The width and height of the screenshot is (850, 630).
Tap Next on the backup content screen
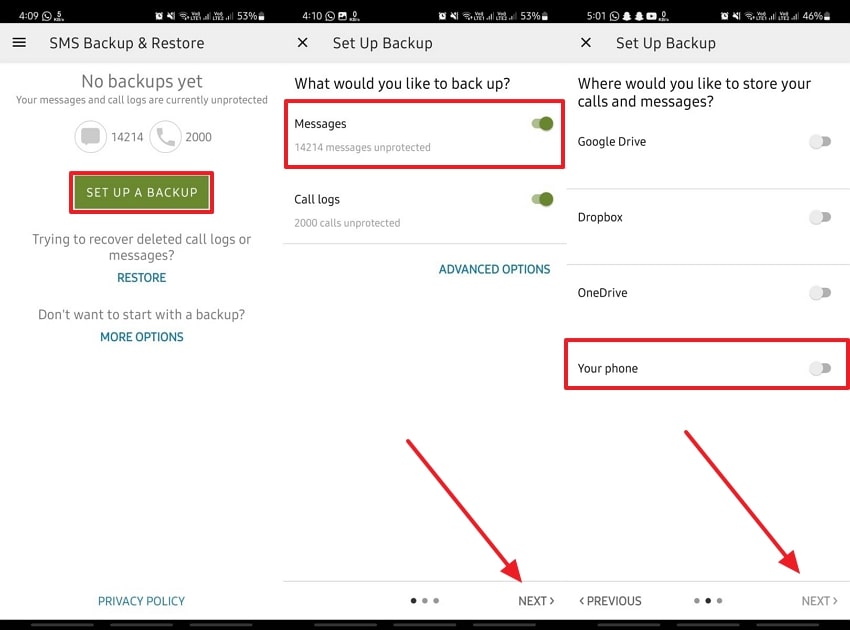pyautogui.click(x=535, y=601)
